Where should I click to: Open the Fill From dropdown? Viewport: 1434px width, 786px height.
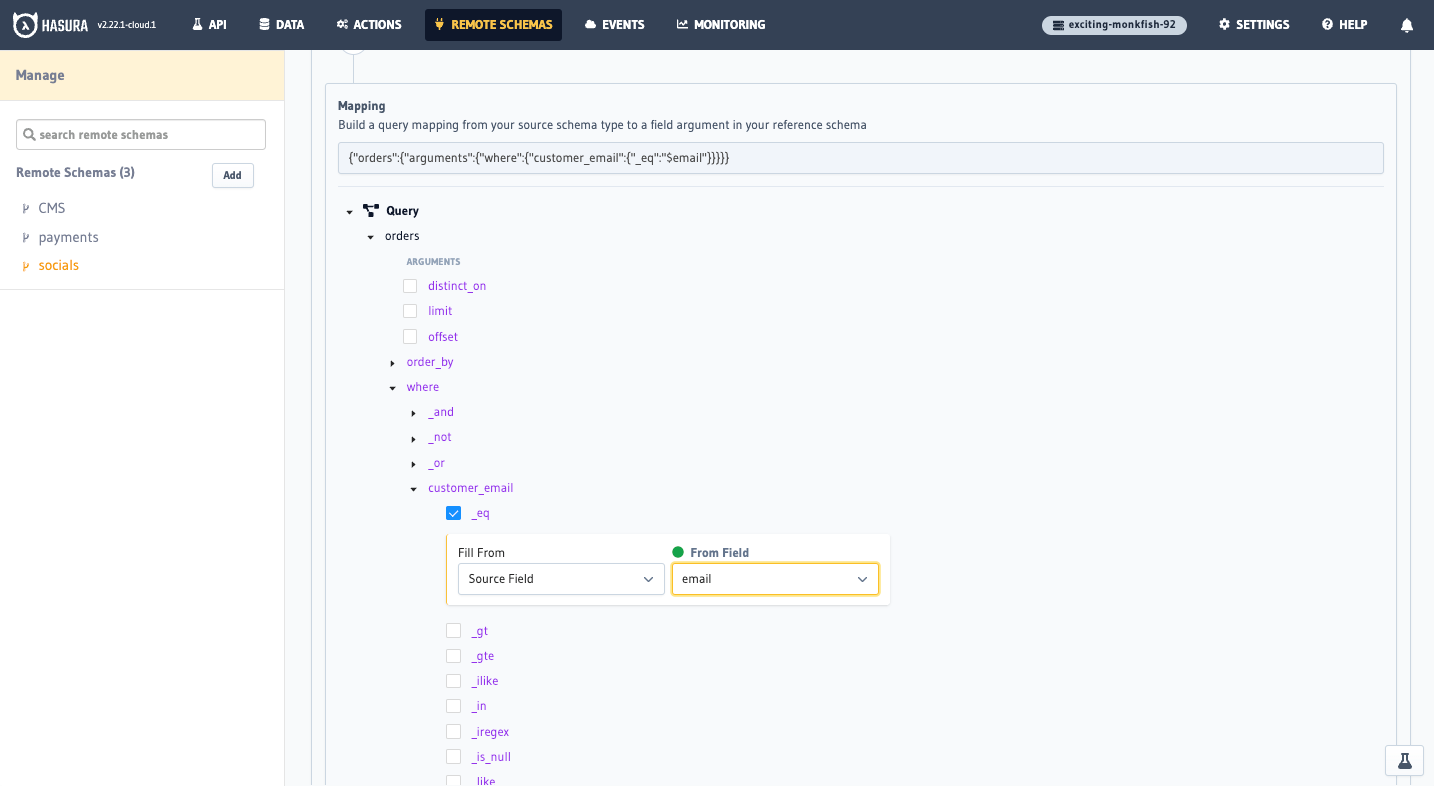coord(560,578)
